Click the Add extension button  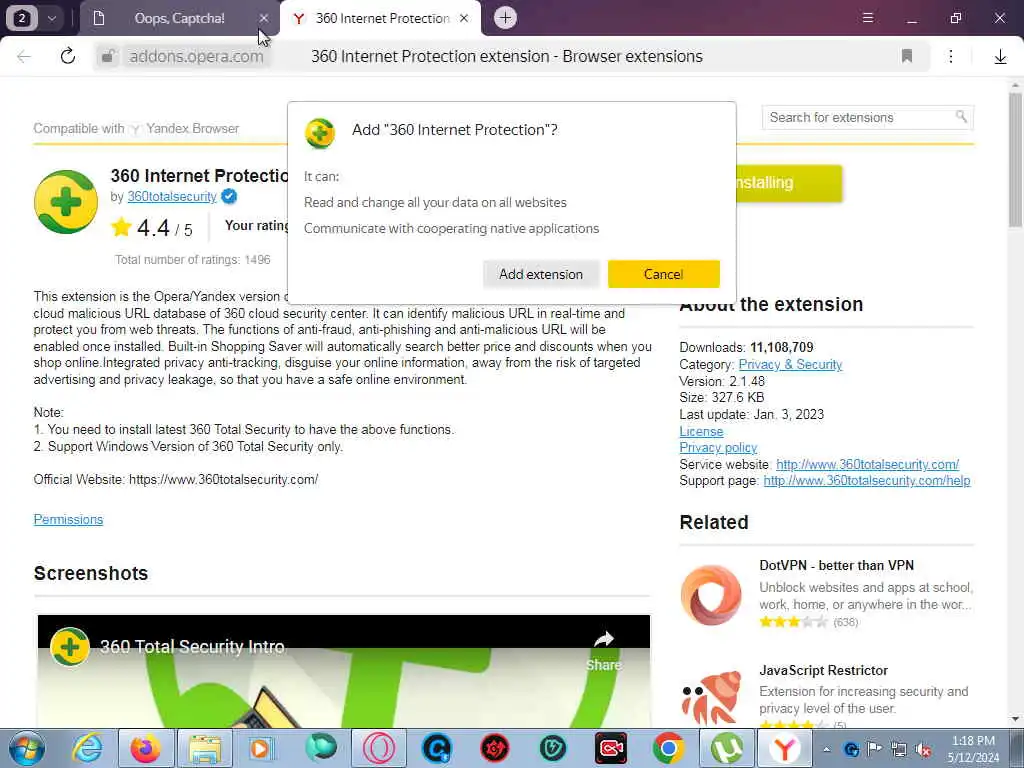tap(541, 274)
